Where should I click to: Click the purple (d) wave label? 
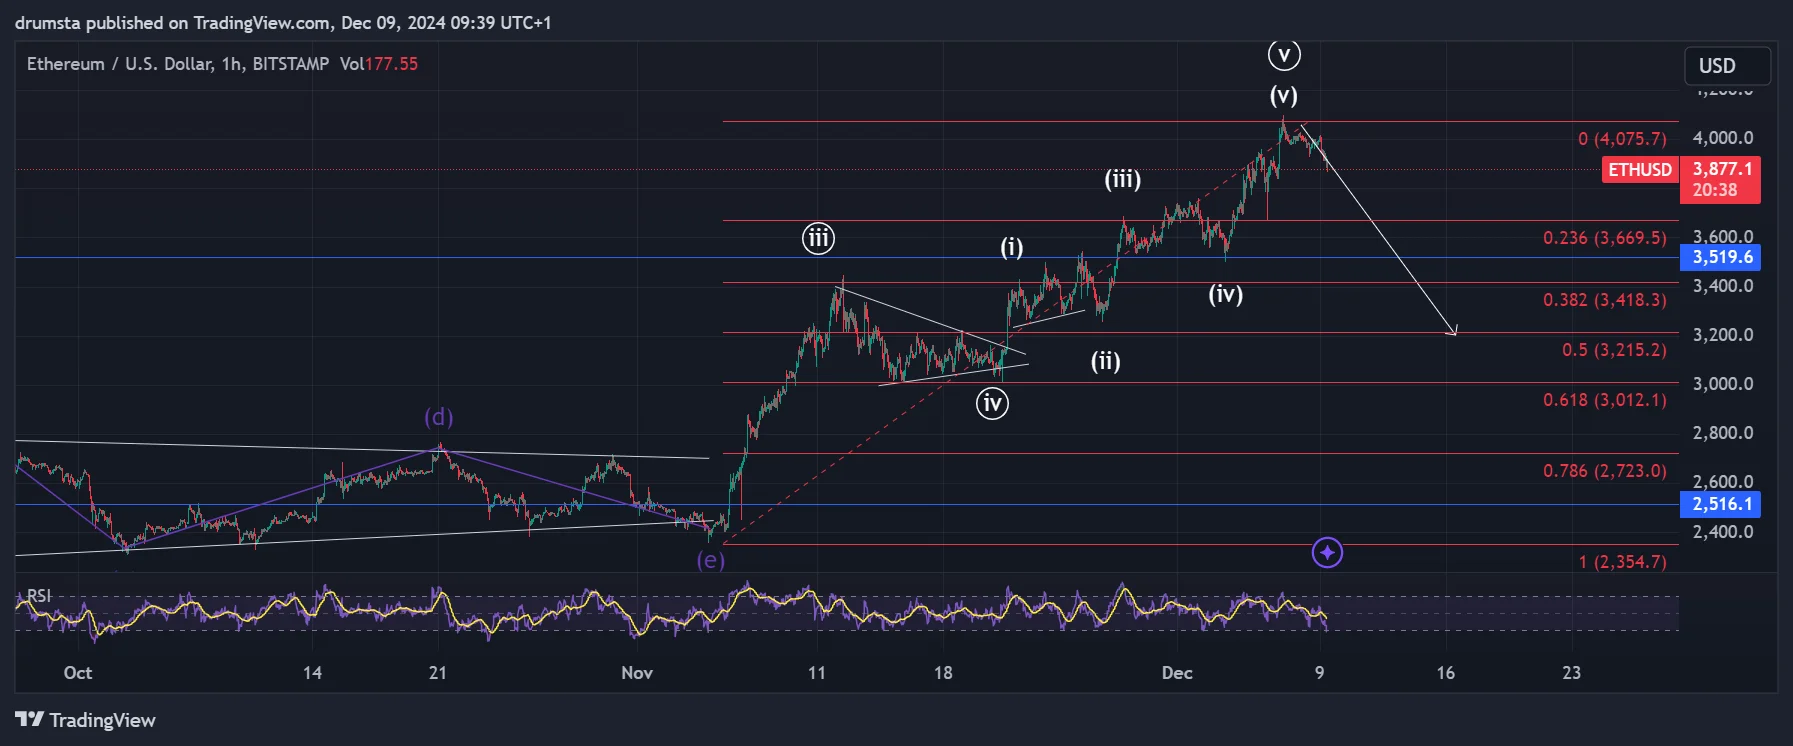(x=438, y=416)
